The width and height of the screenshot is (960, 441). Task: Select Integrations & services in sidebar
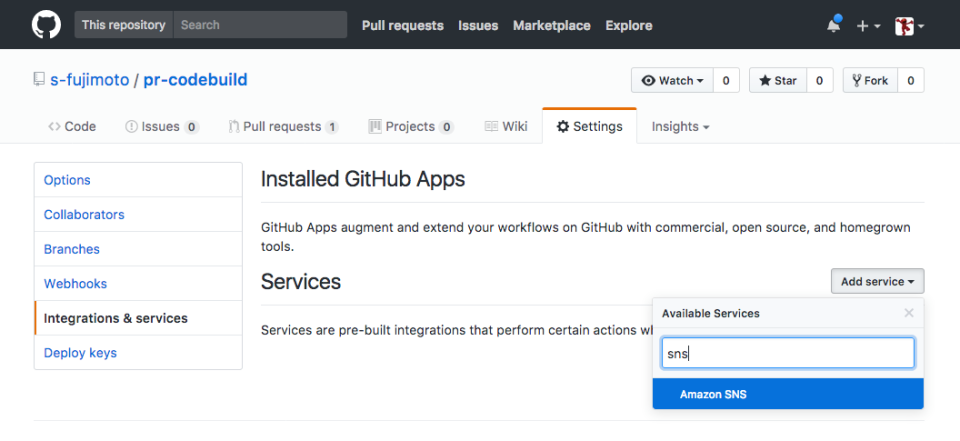(x=138, y=318)
